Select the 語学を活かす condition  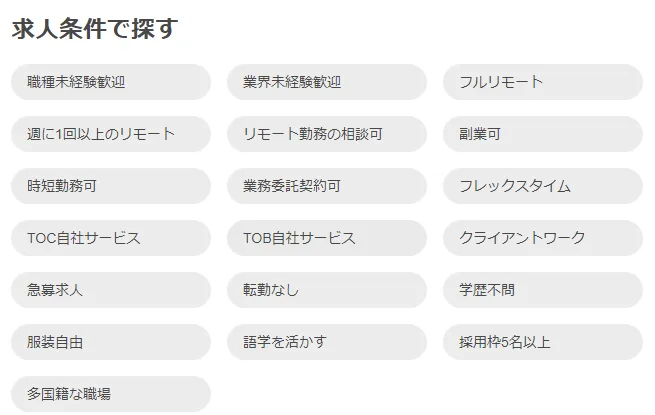pos(327,342)
